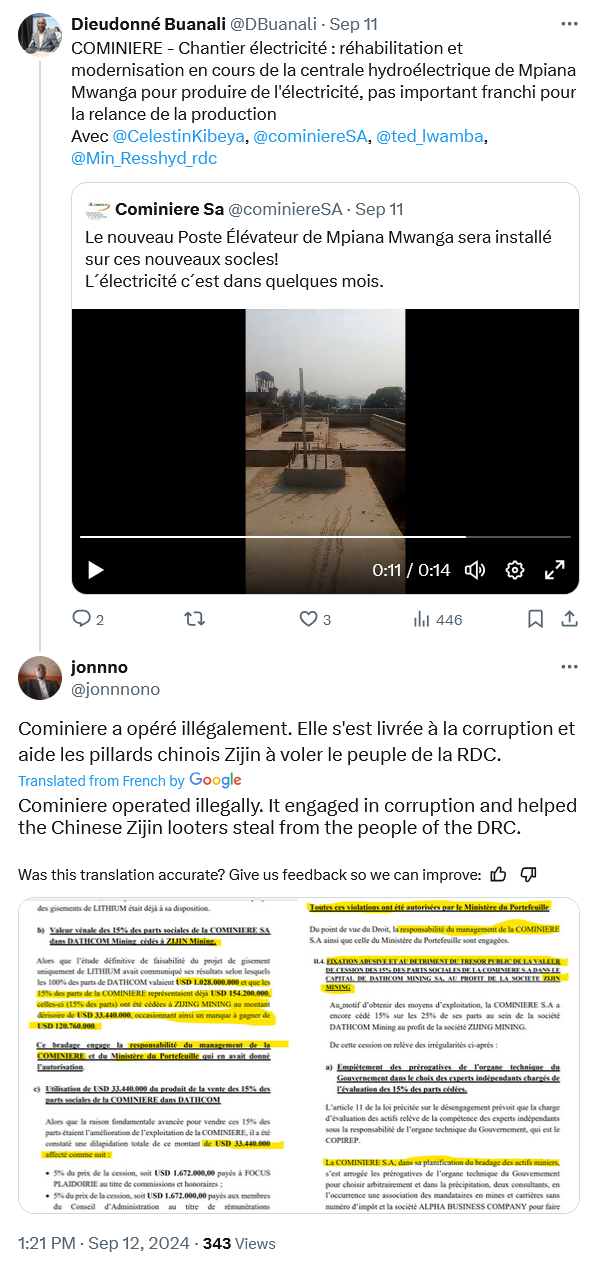598x1266 pixels.
Task: Like the tweet with 3 likes
Action: click(x=309, y=620)
